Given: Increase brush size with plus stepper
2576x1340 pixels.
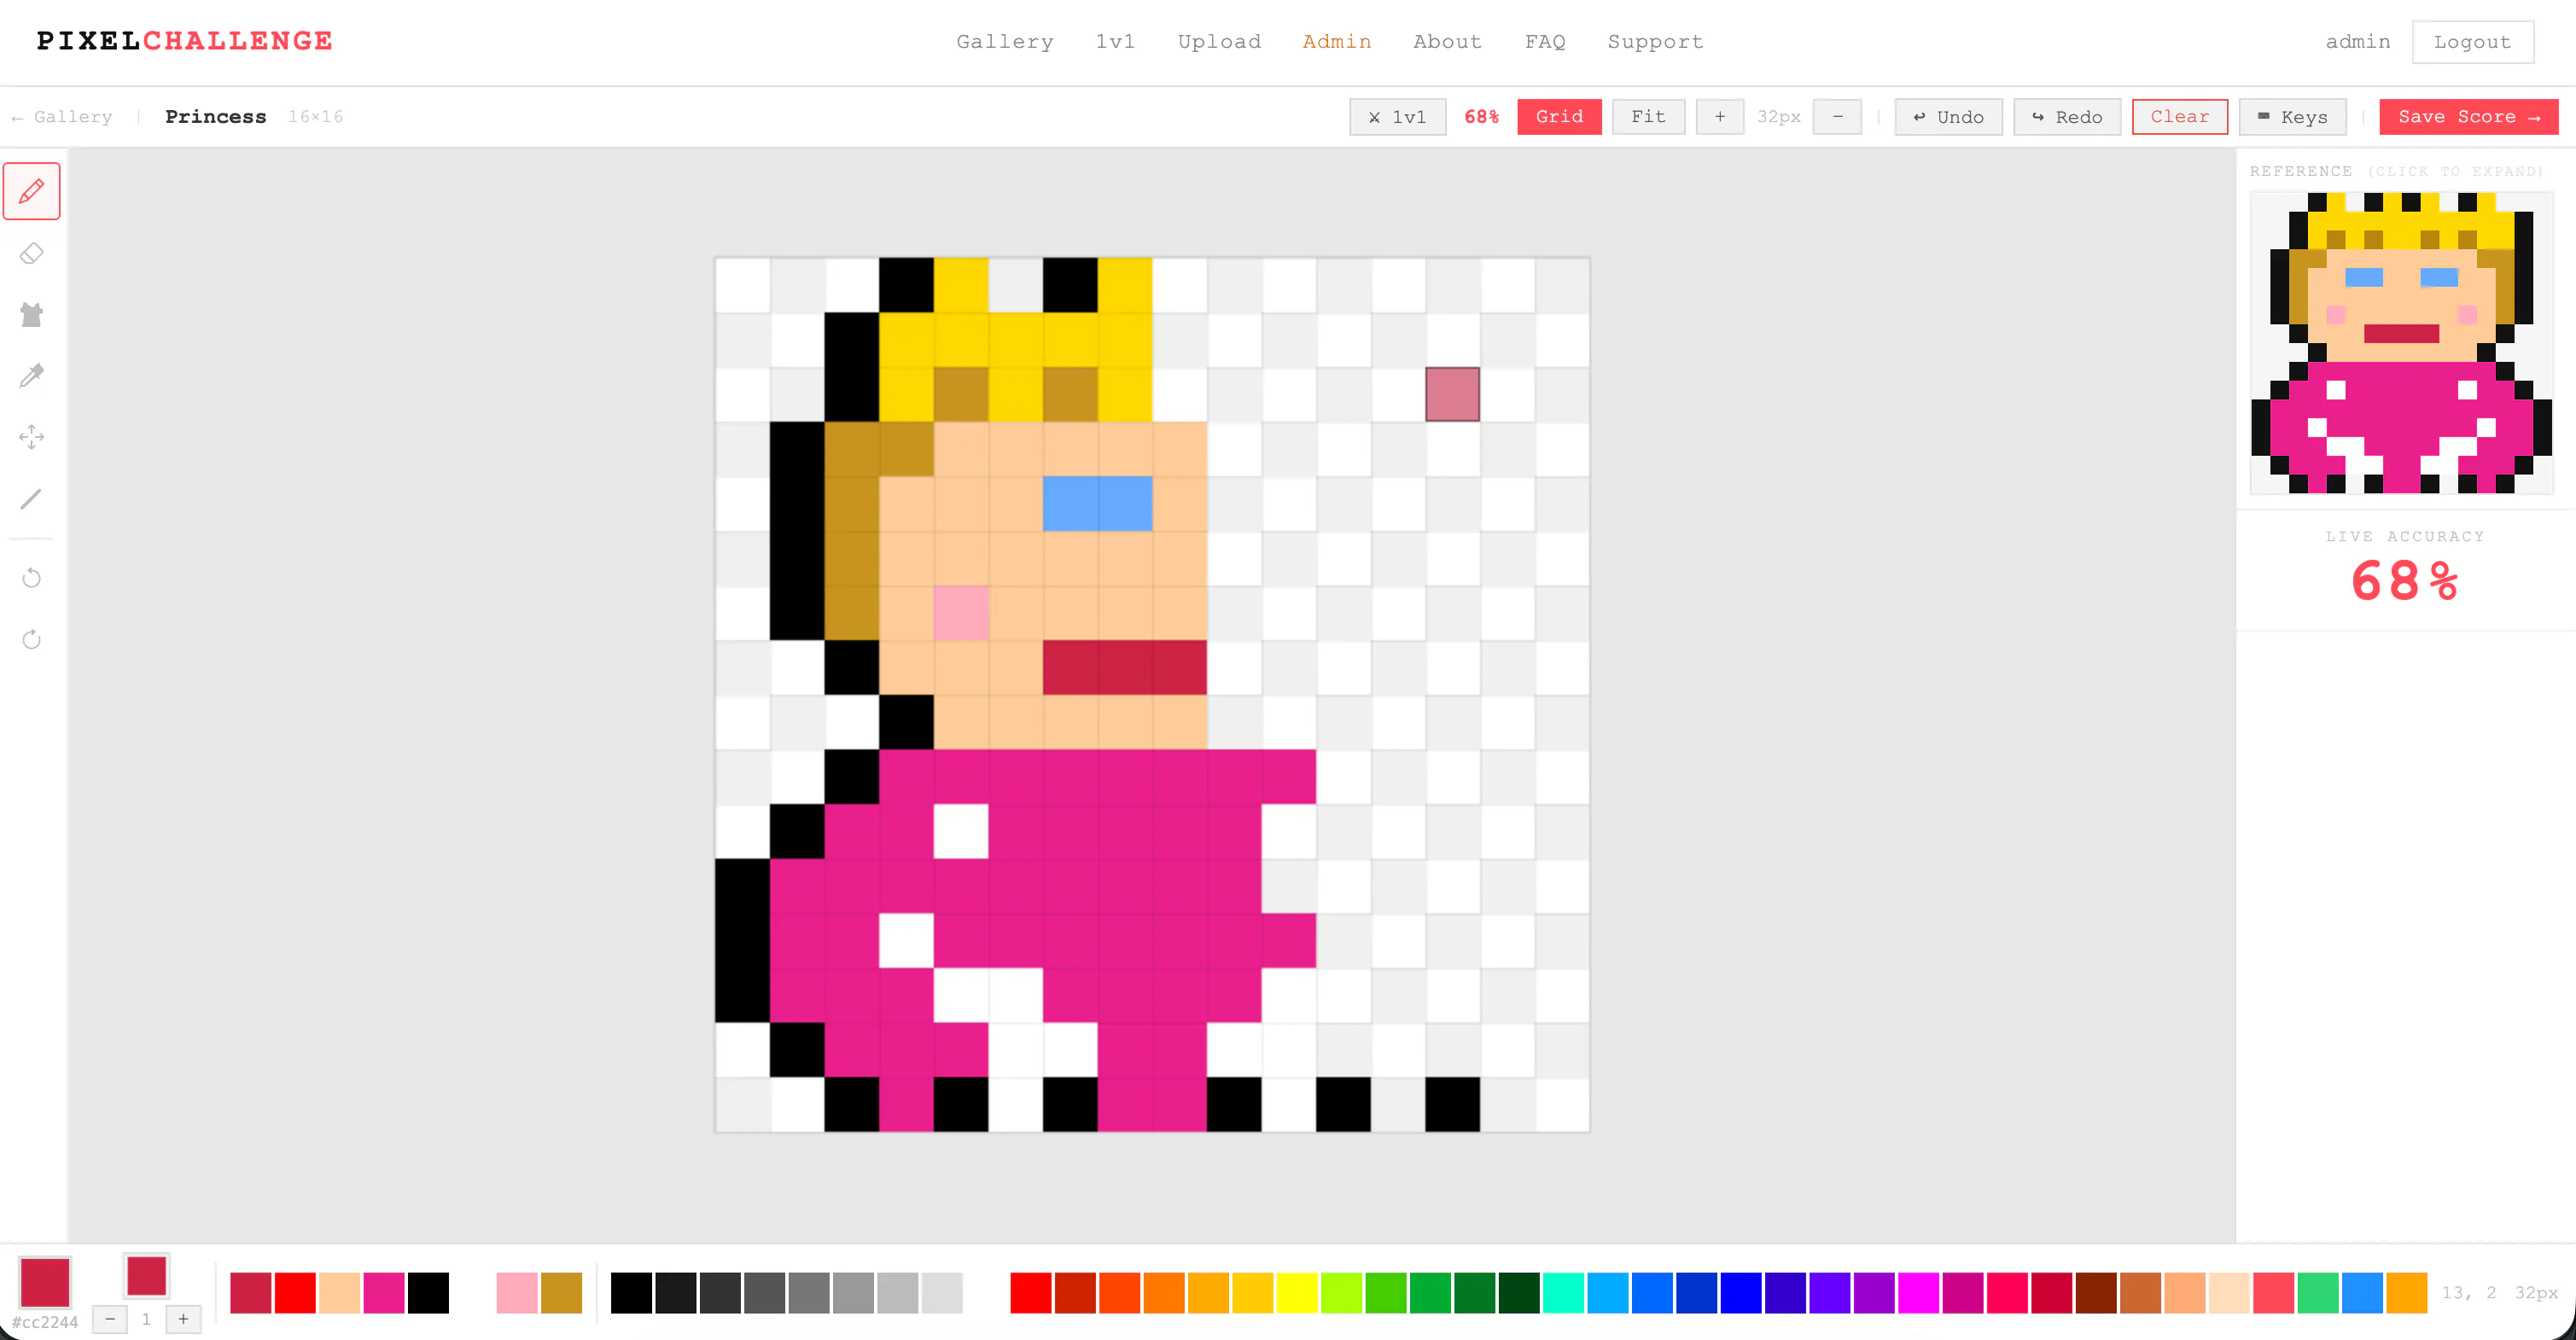Looking at the screenshot, I should [x=183, y=1319].
